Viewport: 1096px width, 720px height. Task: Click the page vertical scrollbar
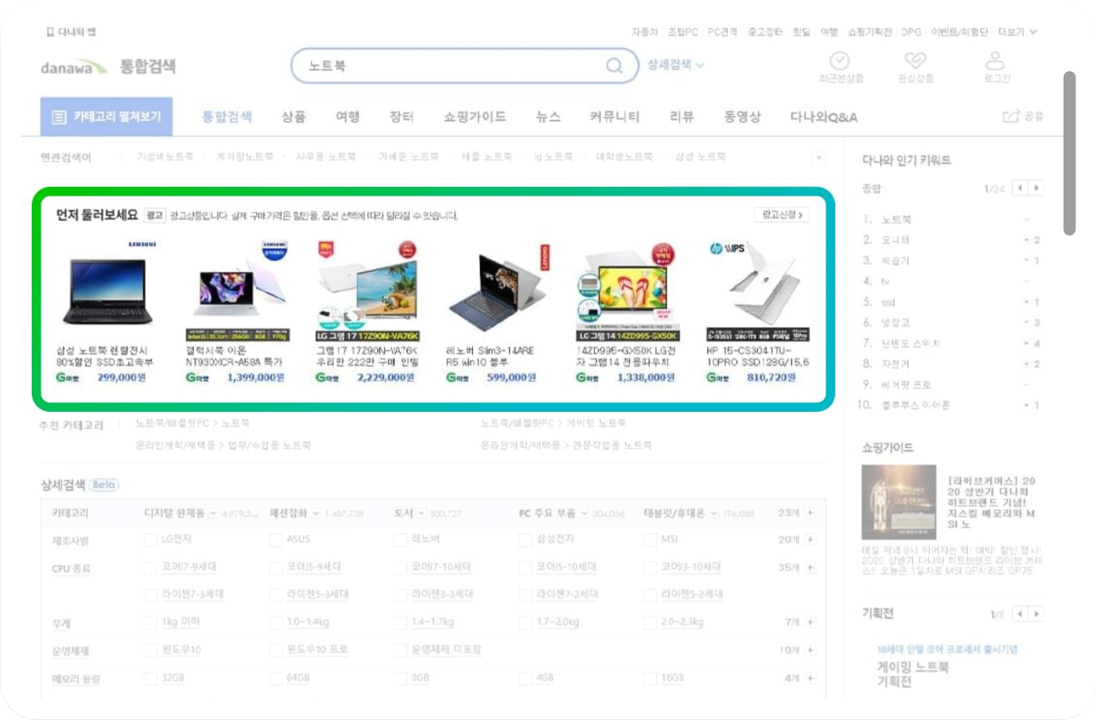1069,153
